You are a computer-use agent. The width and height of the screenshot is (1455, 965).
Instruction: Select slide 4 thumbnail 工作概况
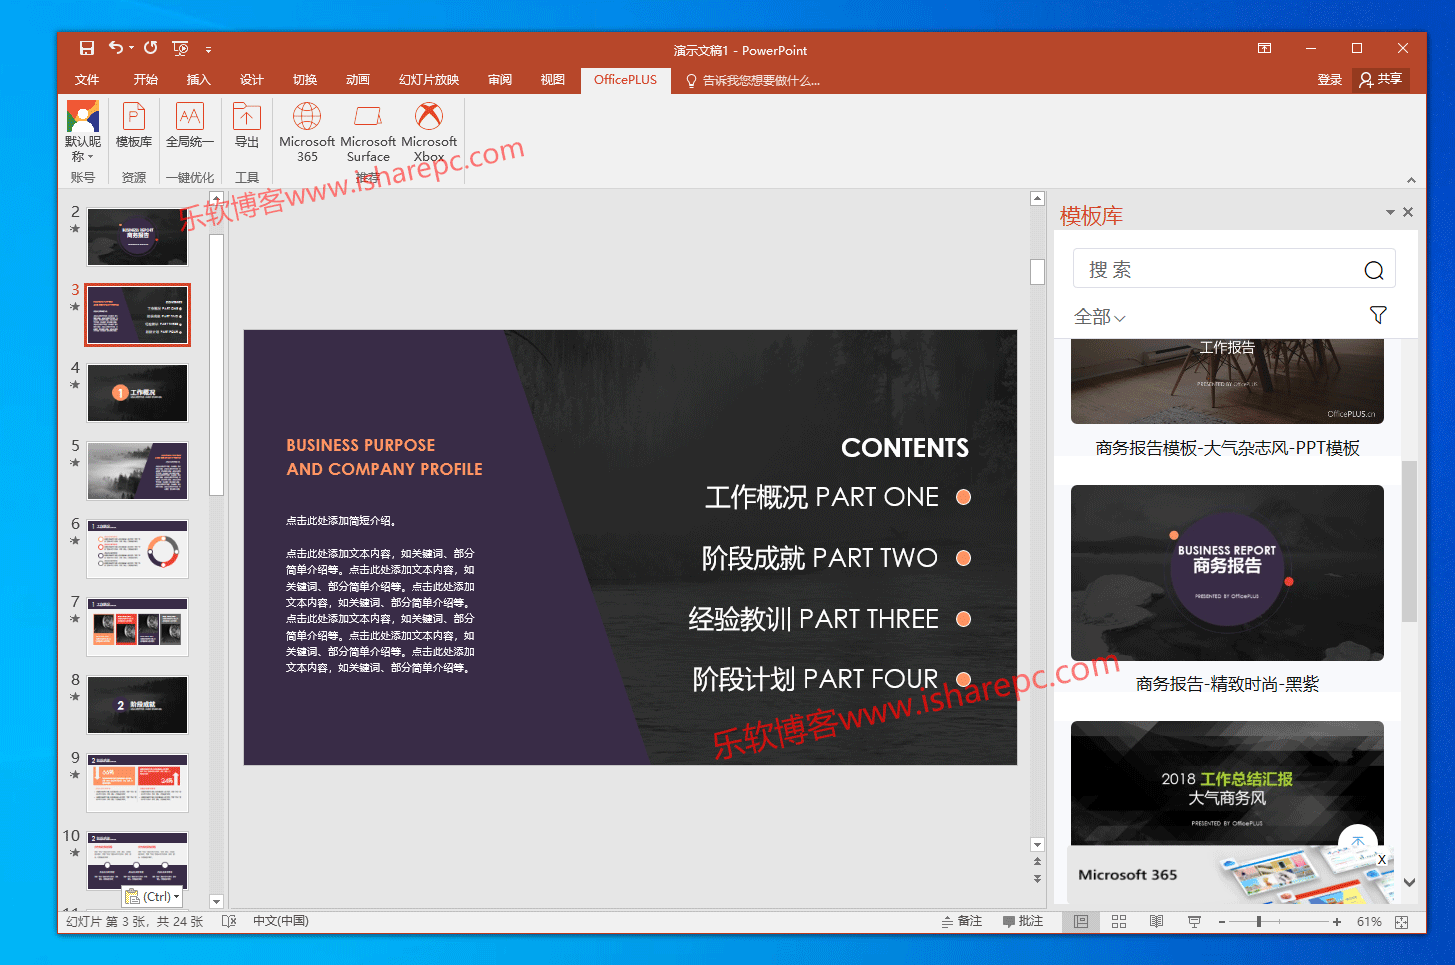[x=137, y=393]
